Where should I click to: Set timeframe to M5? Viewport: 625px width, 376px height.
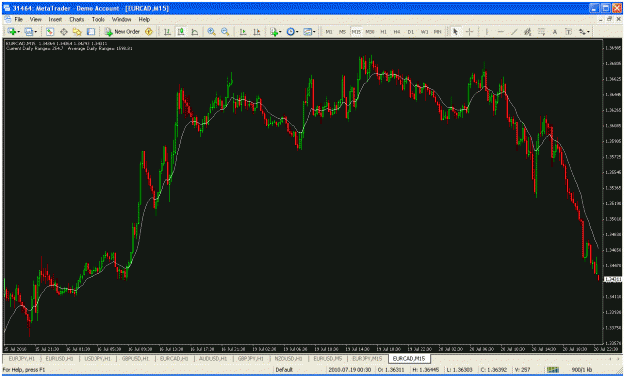pos(342,31)
